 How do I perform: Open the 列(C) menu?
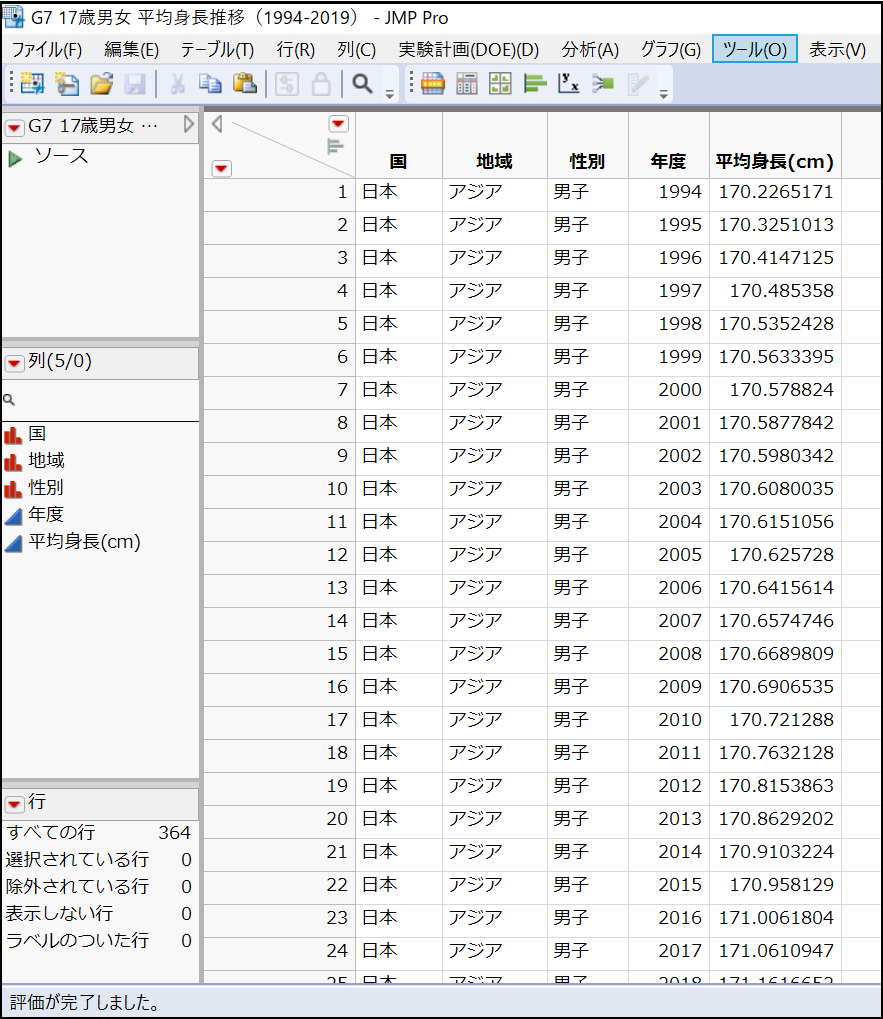(x=357, y=49)
